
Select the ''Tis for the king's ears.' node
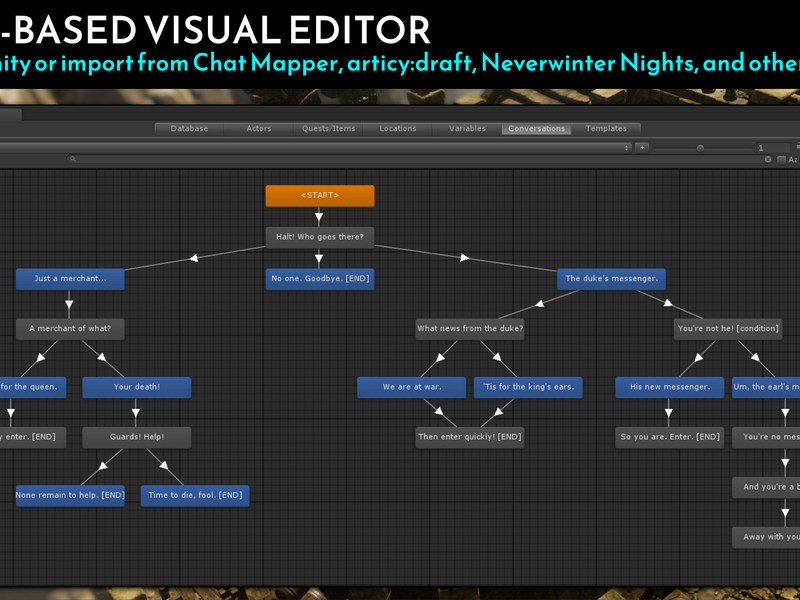[528, 388]
